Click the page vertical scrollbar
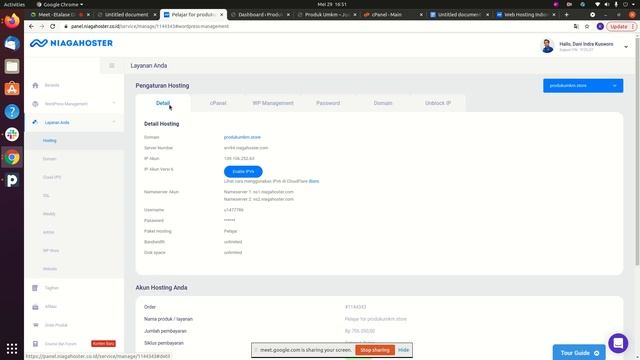Screen dimensions: 640x360 pyautogui.click(x=637, y=151)
